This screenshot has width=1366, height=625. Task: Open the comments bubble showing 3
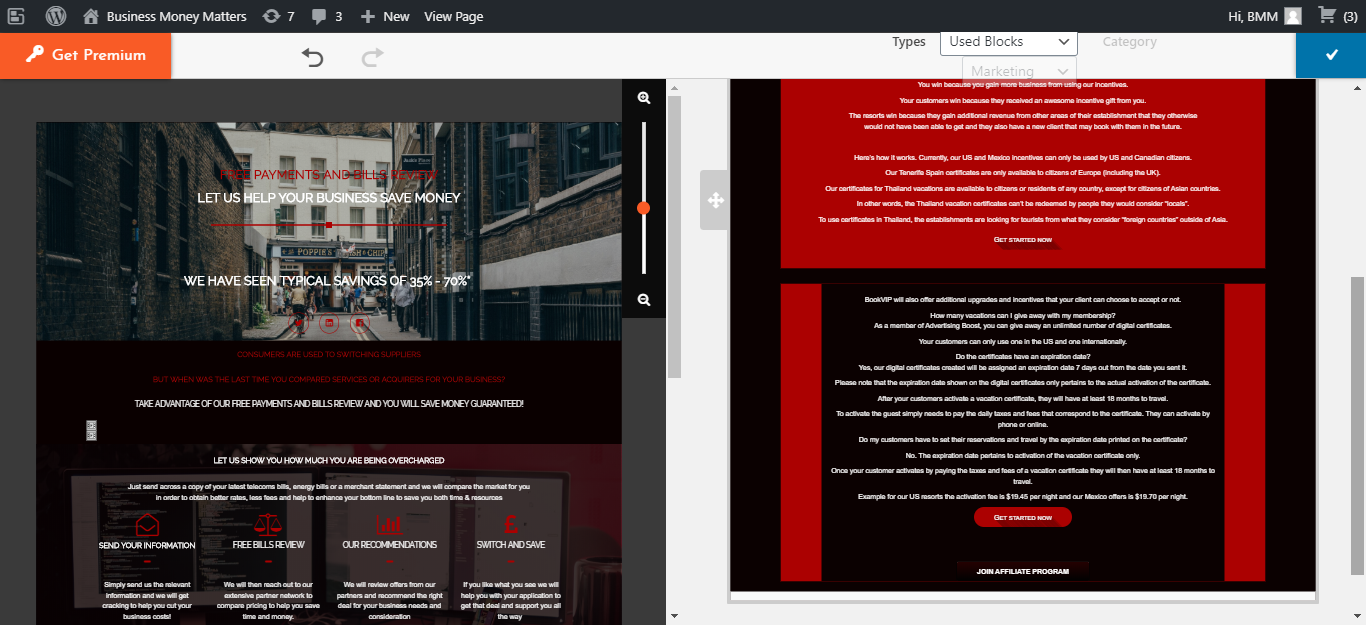point(327,16)
